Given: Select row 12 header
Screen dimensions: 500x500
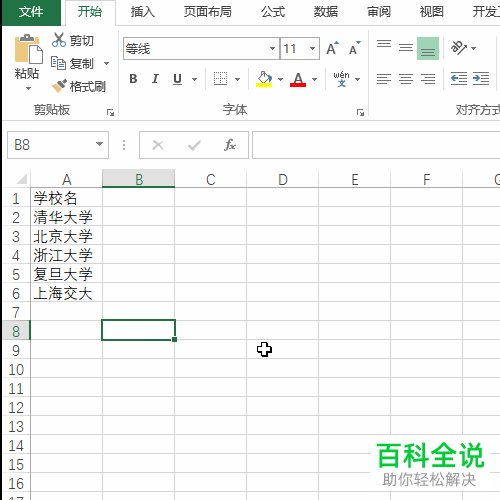Looking at the screenshot, I should [16, 407].
